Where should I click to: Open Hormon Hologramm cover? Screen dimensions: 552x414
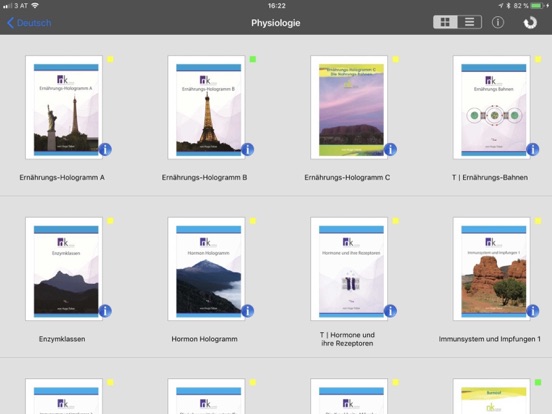click(x=206, y=269)
